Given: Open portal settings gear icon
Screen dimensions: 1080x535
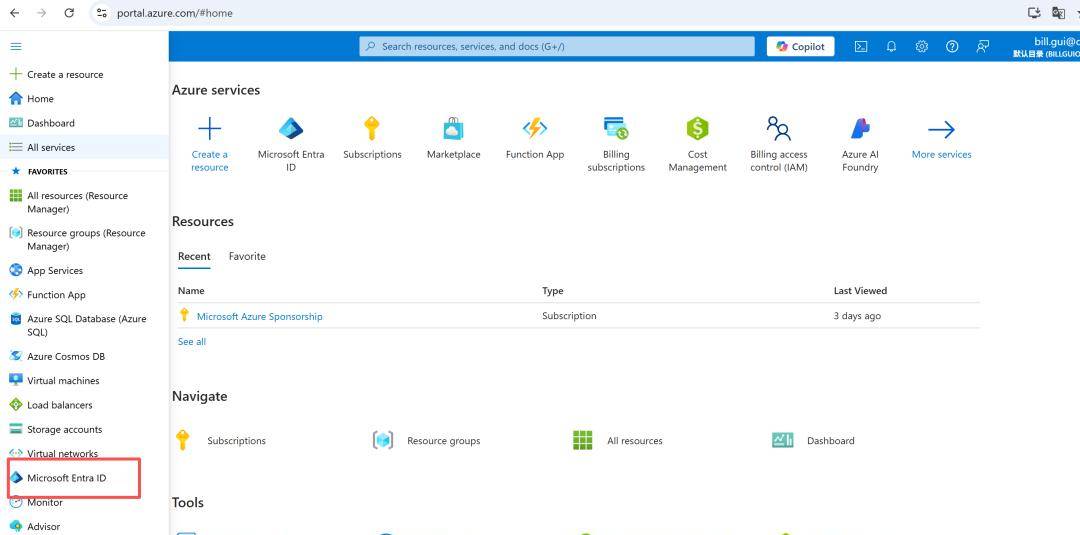Looking at the screenshot, I should [922, 46].
